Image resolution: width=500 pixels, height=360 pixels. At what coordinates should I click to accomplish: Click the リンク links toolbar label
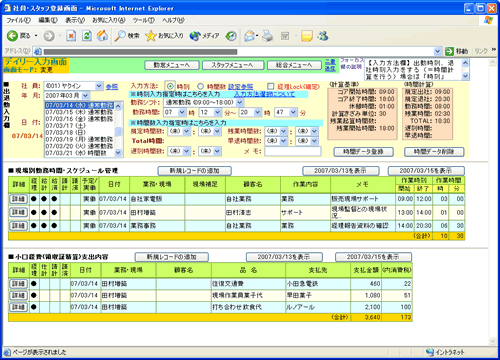(x=481, y=51)
